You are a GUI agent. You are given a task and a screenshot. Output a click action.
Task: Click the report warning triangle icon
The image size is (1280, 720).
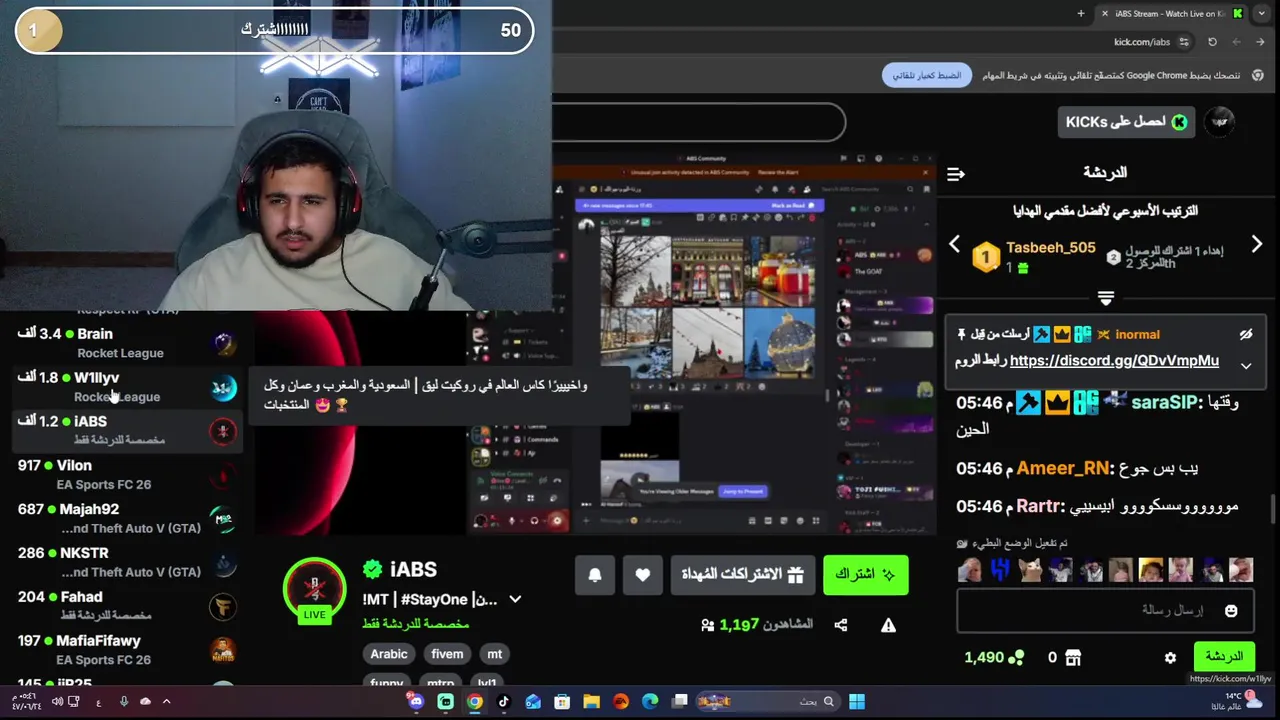(888, 625)
